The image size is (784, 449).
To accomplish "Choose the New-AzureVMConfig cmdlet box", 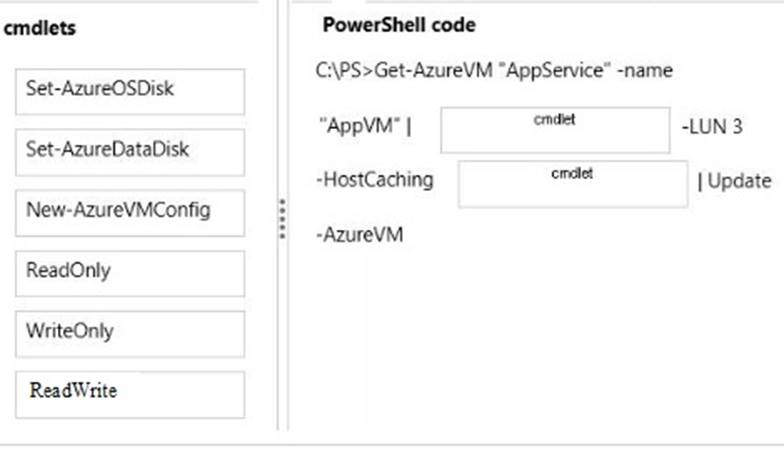I will [130, 212].
